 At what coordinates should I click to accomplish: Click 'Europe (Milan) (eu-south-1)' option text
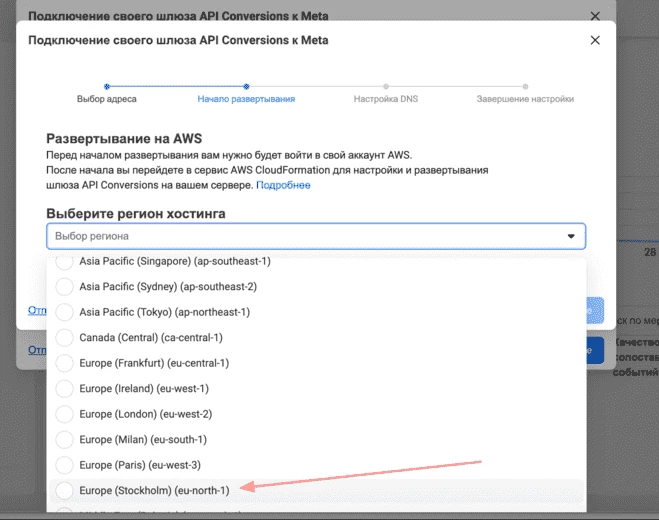point(143,440)
